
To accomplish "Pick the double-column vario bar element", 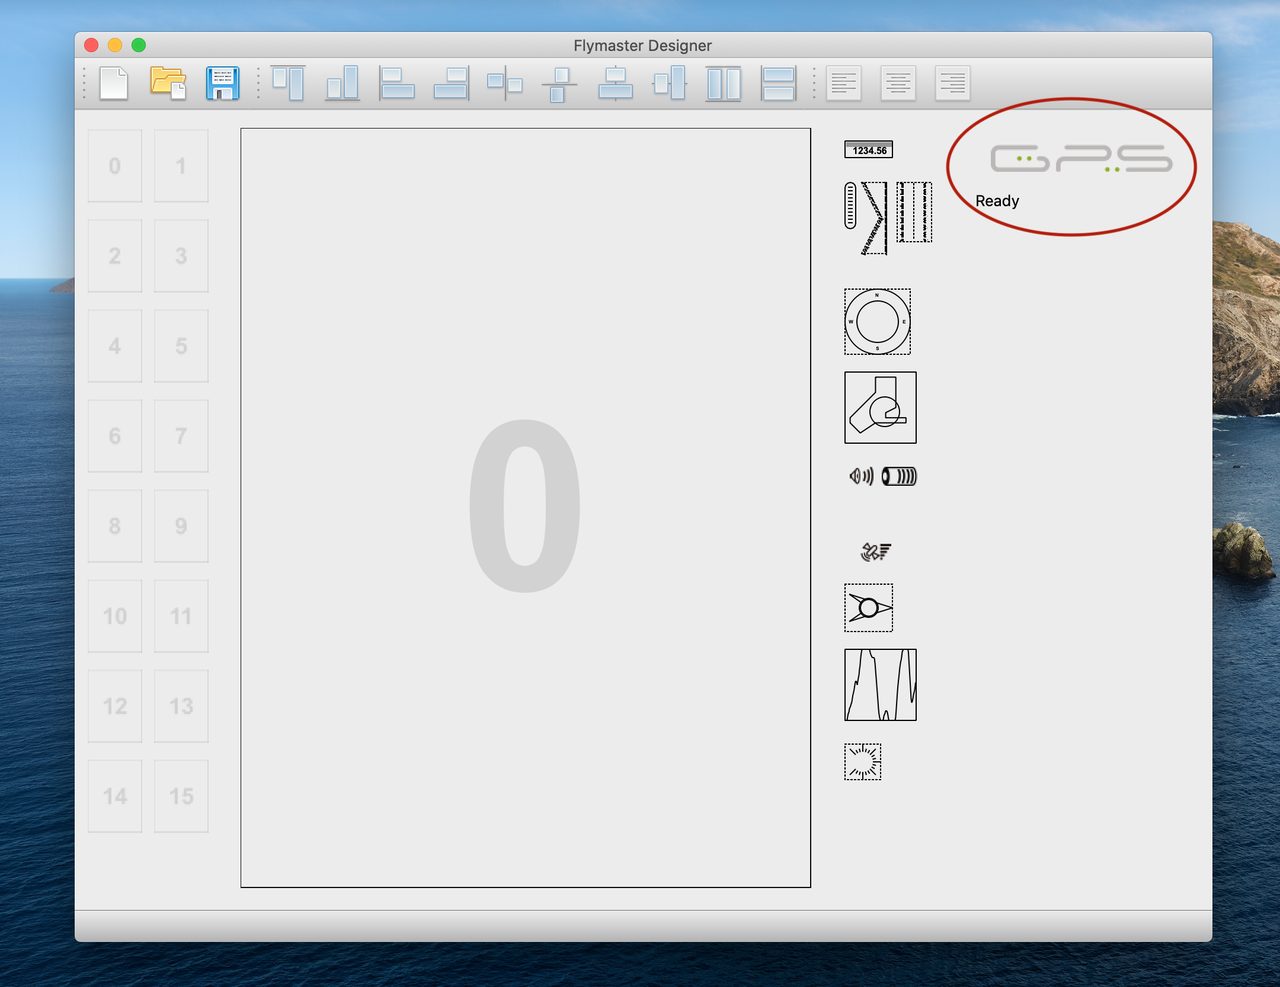I will coord(914,212).
